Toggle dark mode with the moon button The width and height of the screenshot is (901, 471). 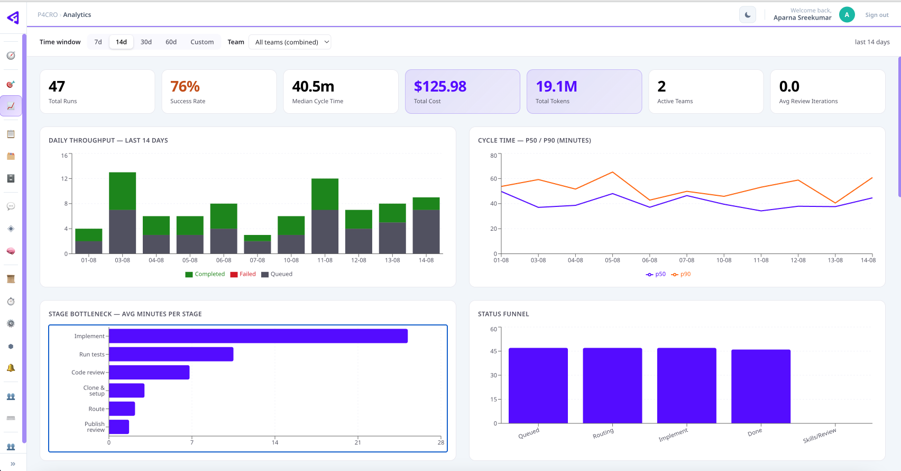[x=747, y=15]
